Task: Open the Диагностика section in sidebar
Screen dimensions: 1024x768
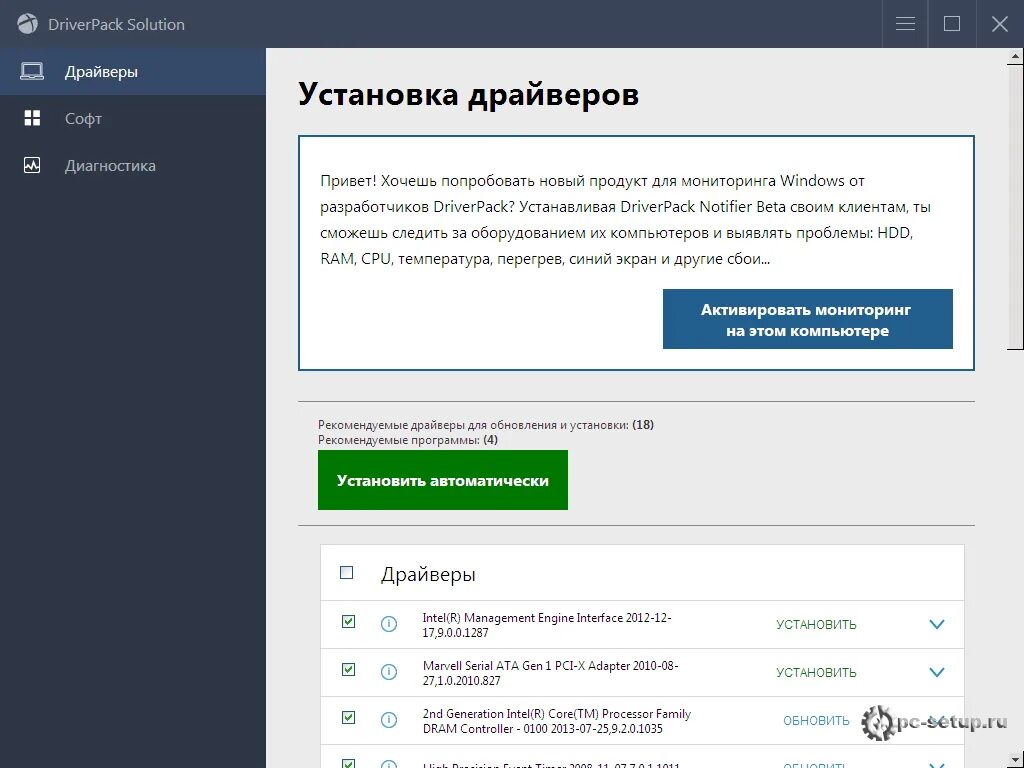Action: 133,165
